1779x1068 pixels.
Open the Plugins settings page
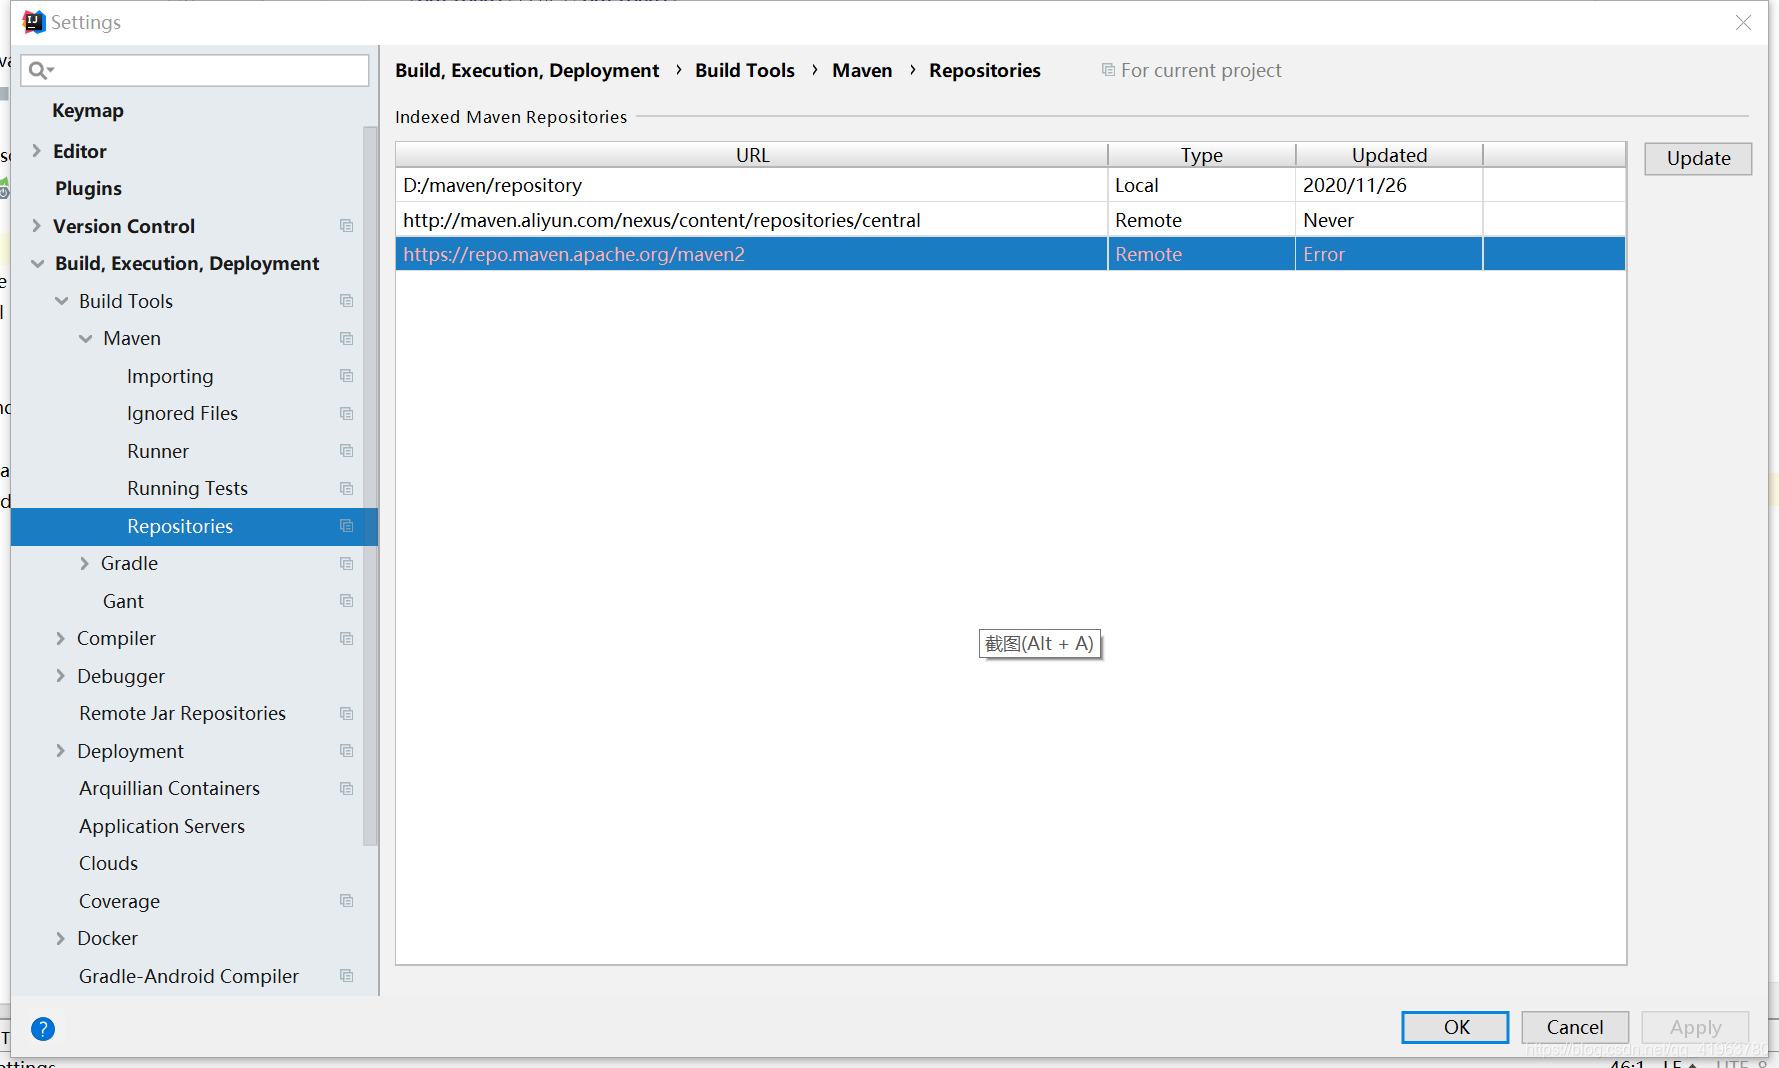[x=88, y=189]
